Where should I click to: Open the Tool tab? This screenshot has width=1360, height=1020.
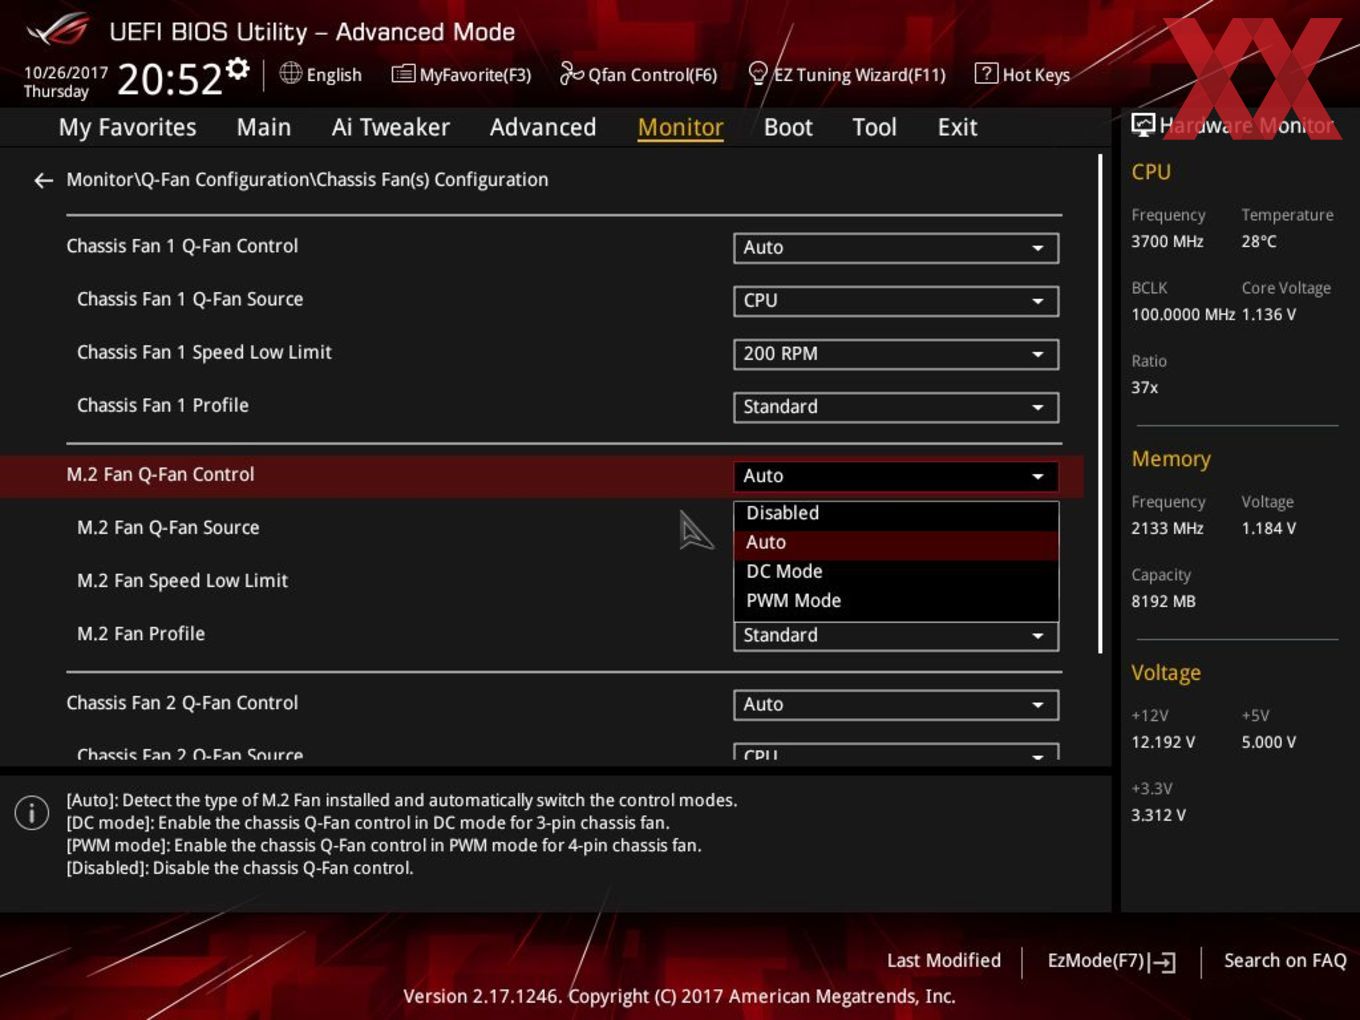click(874, 127)
